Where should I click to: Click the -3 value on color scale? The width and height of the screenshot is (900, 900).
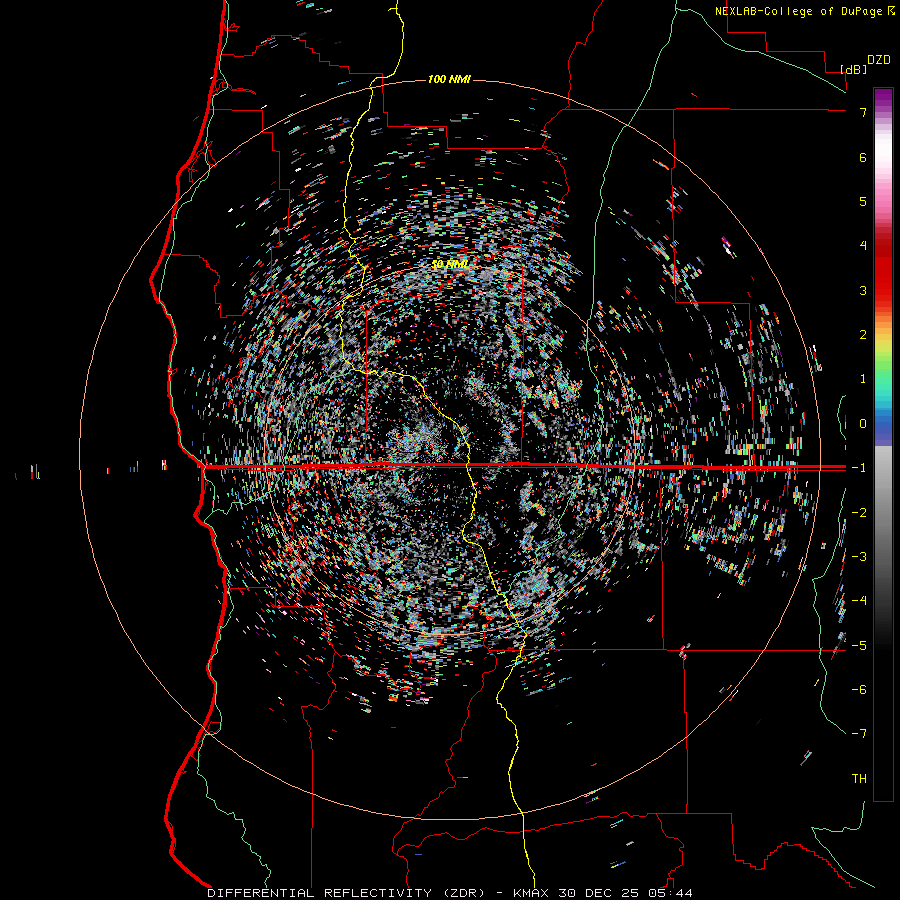pos(859,557)
